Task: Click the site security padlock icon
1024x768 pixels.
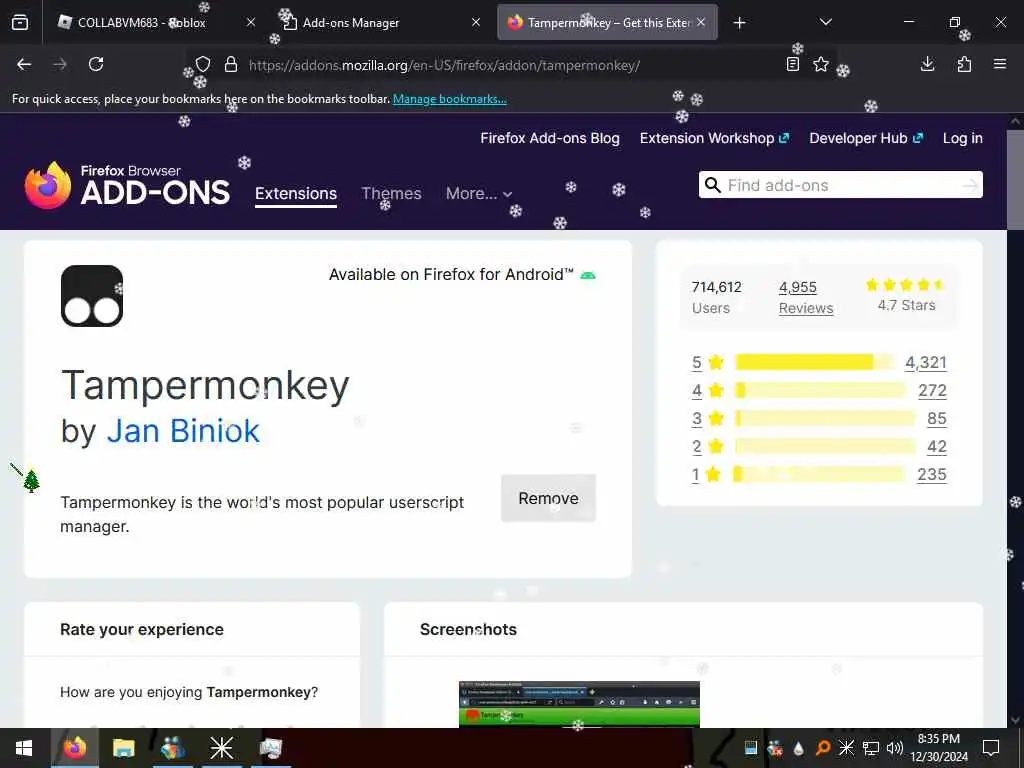Action: pos(231,64)
